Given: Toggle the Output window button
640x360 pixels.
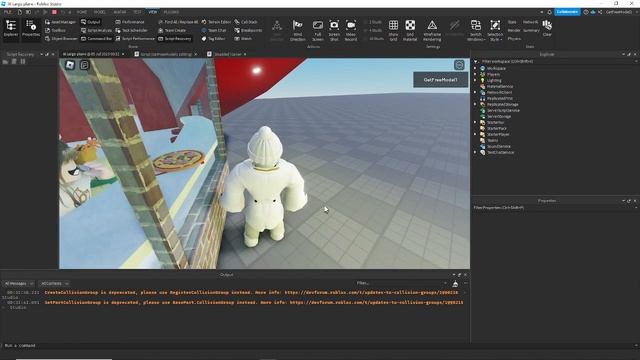Looking at the screenshot, I should click(x=91, y=22).
